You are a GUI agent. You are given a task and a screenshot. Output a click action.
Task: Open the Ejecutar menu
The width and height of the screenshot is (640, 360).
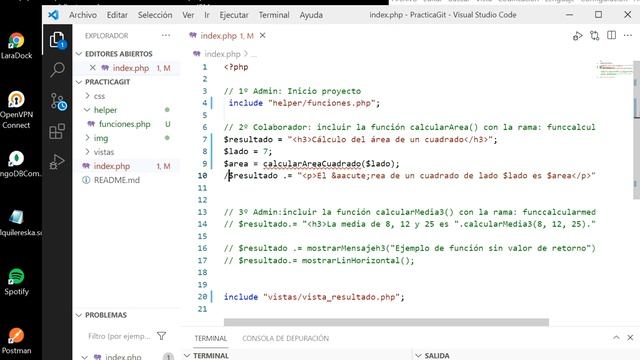[x=234, y=15]
